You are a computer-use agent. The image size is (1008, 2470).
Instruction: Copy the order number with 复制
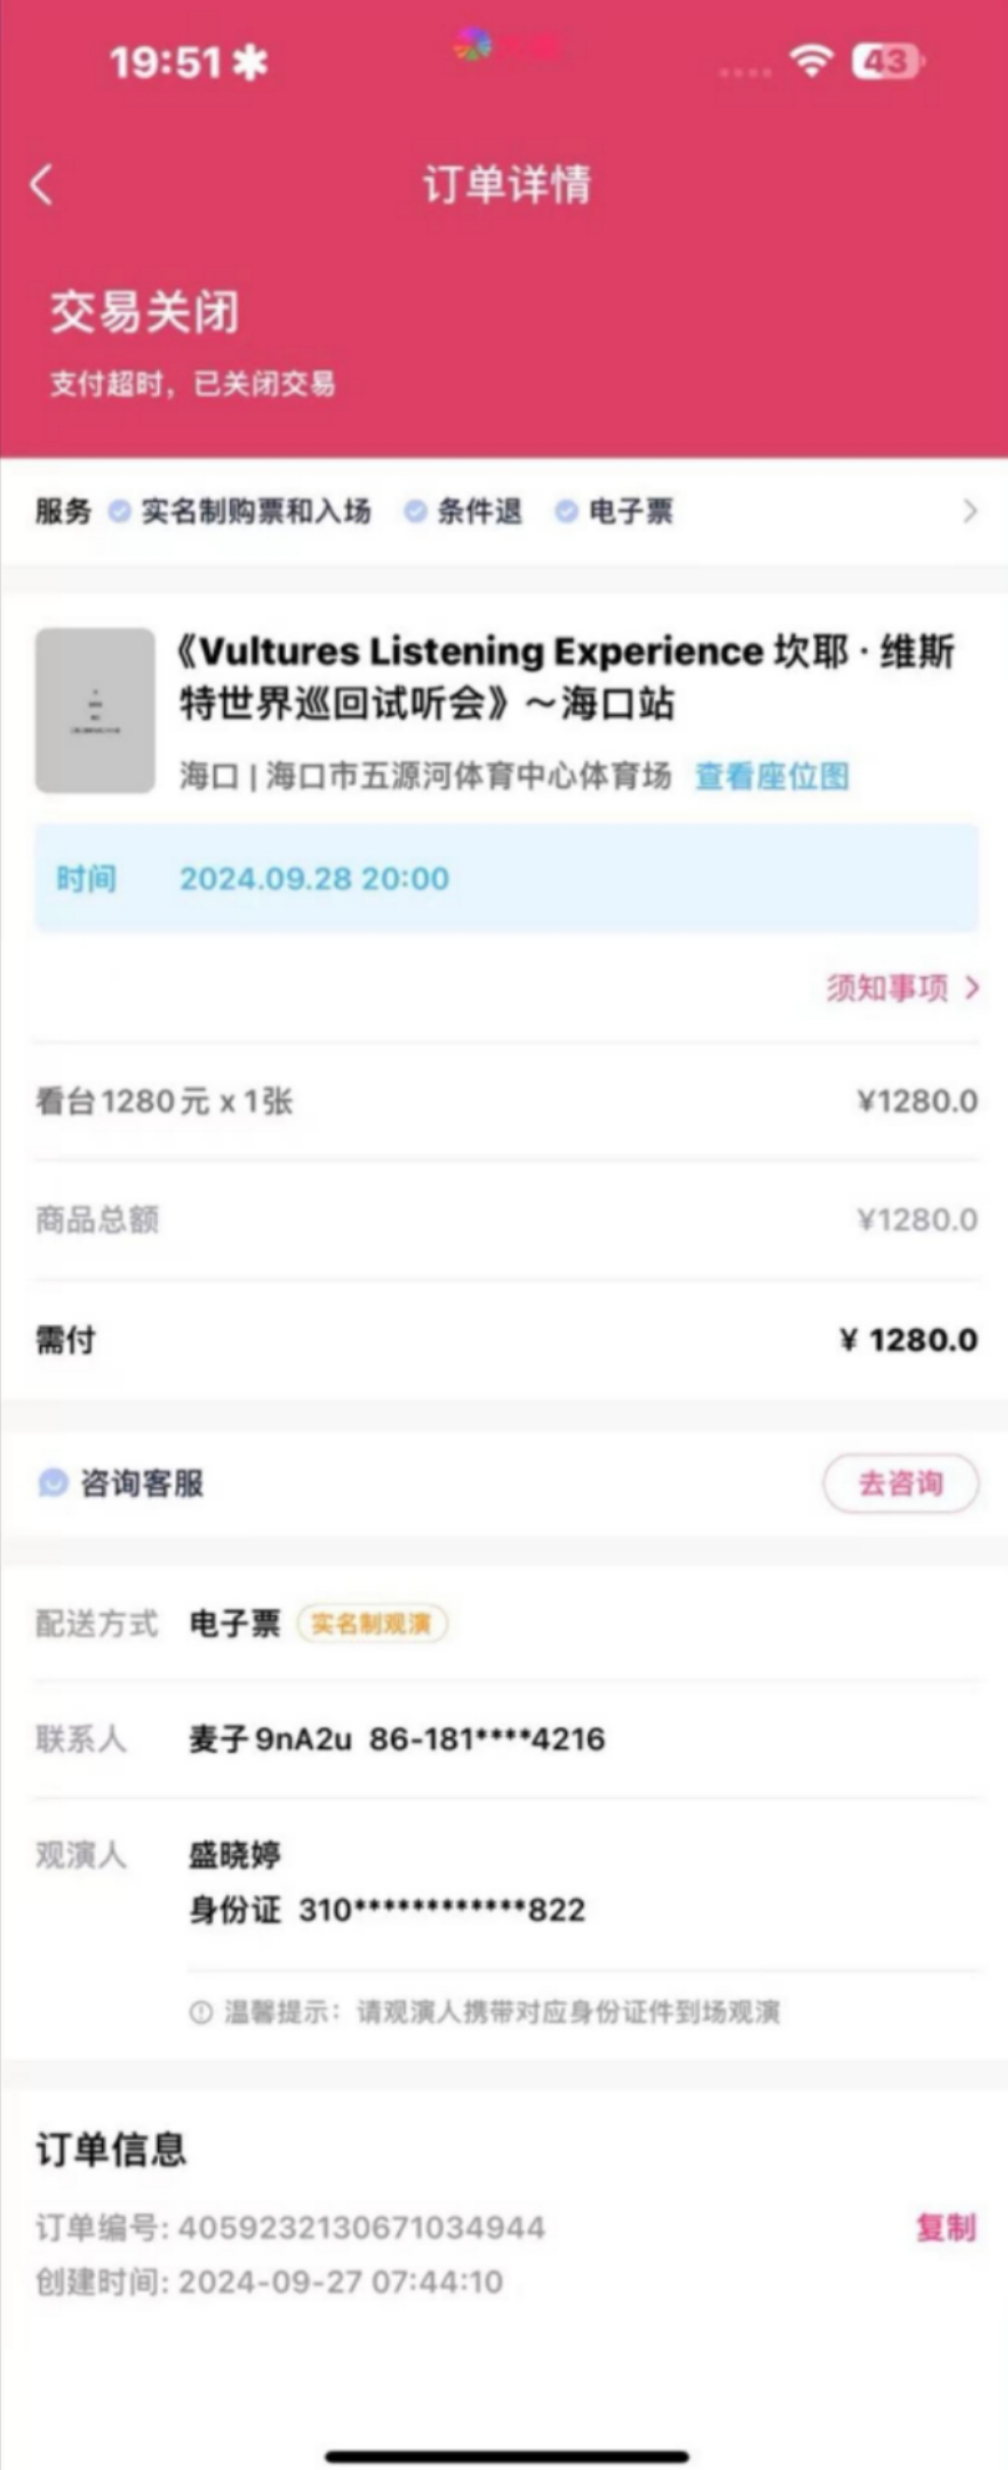pos(946,2227)
